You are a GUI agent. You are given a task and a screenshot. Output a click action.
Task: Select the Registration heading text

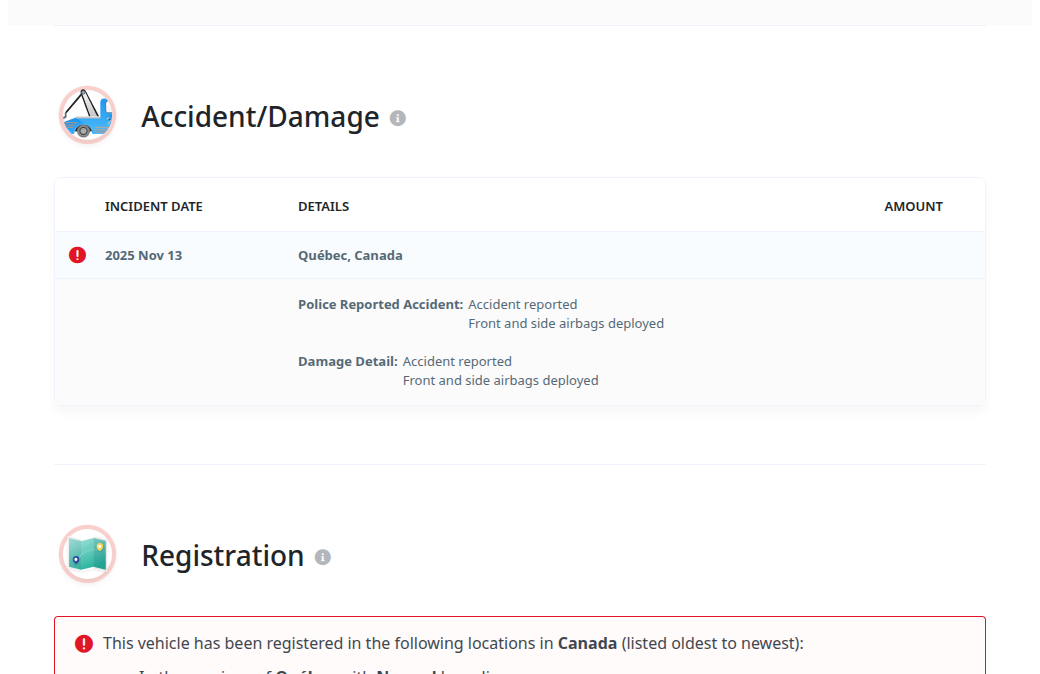tap(223, 556)
